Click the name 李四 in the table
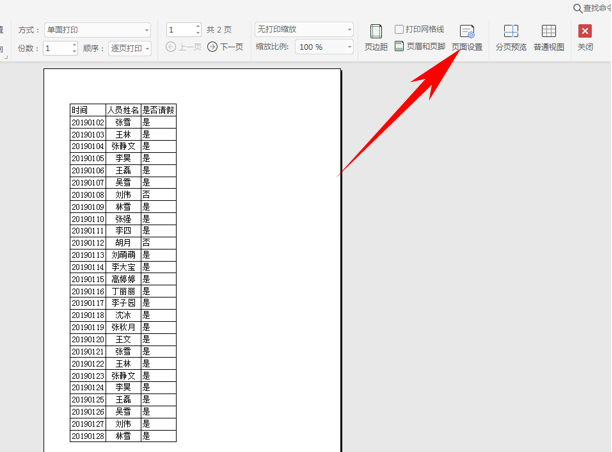 click(x=123, y=231)
